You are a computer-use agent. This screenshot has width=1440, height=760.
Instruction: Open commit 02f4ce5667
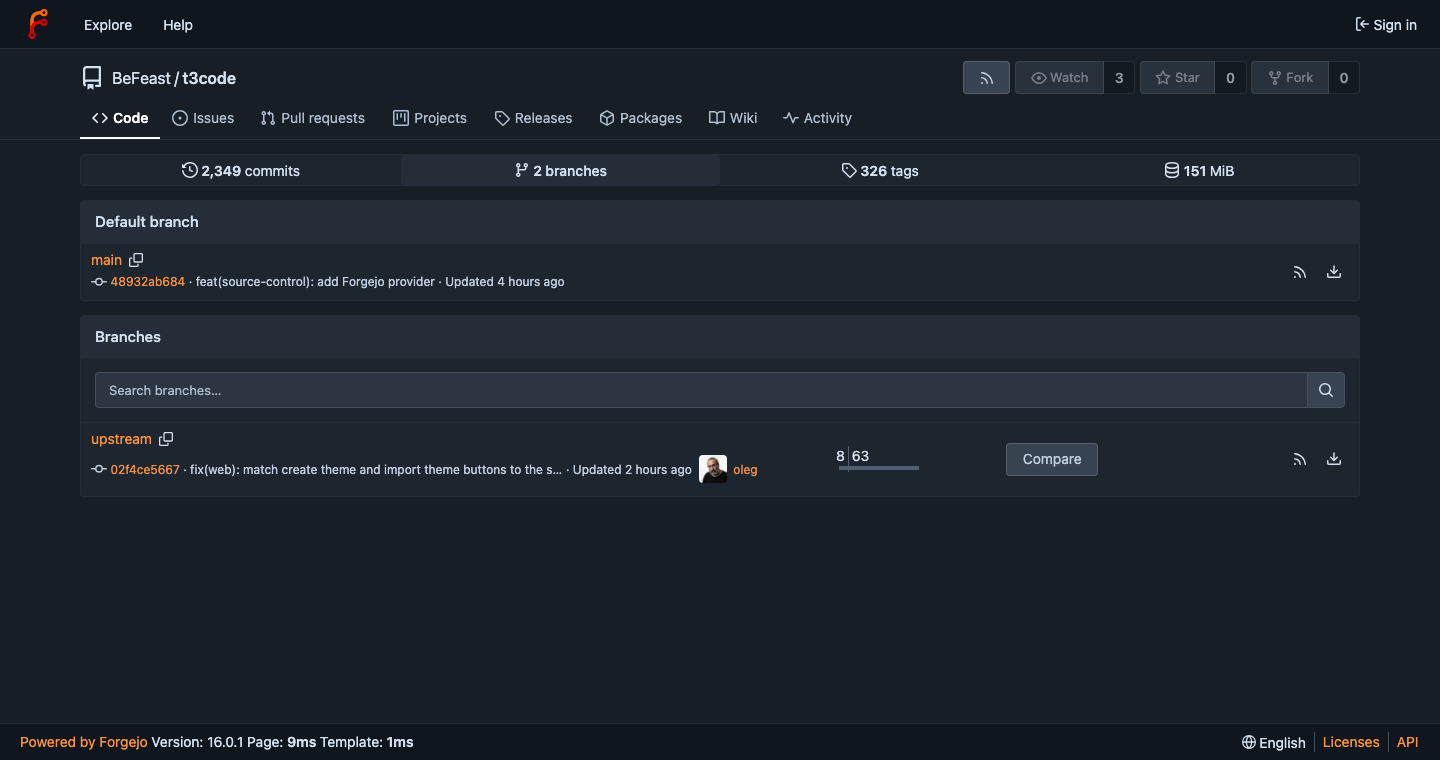point(145,470)
